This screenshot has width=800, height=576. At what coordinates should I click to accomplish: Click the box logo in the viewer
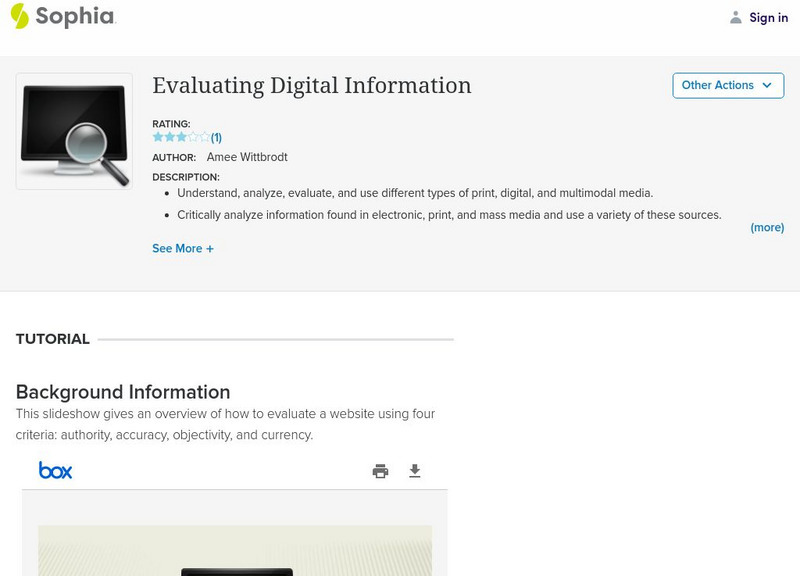coord(56,470)
